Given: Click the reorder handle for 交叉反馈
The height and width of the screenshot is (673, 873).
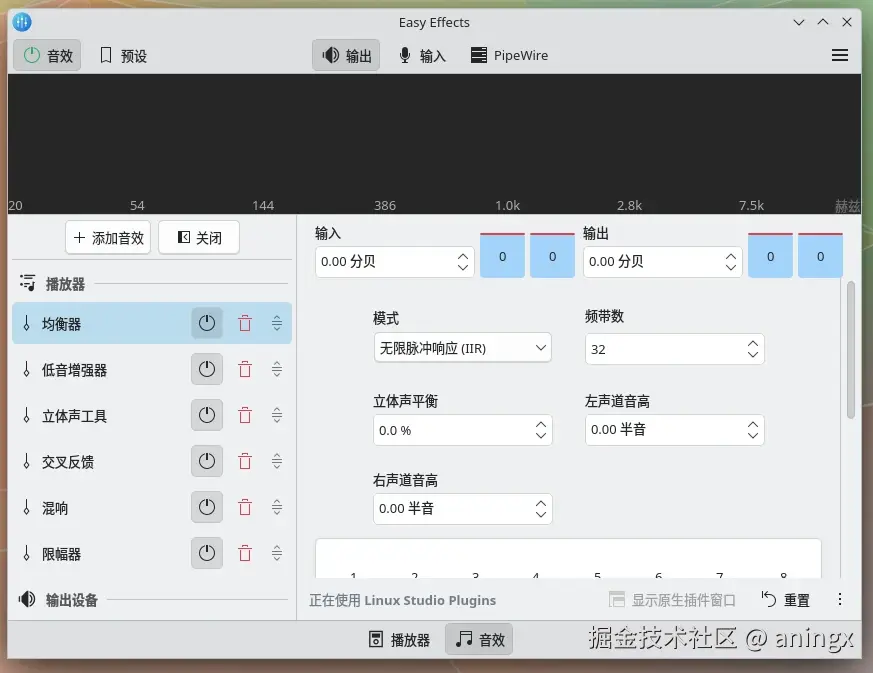Looking at the screenshot, I should pyautogui.click(x=277, y=461).
